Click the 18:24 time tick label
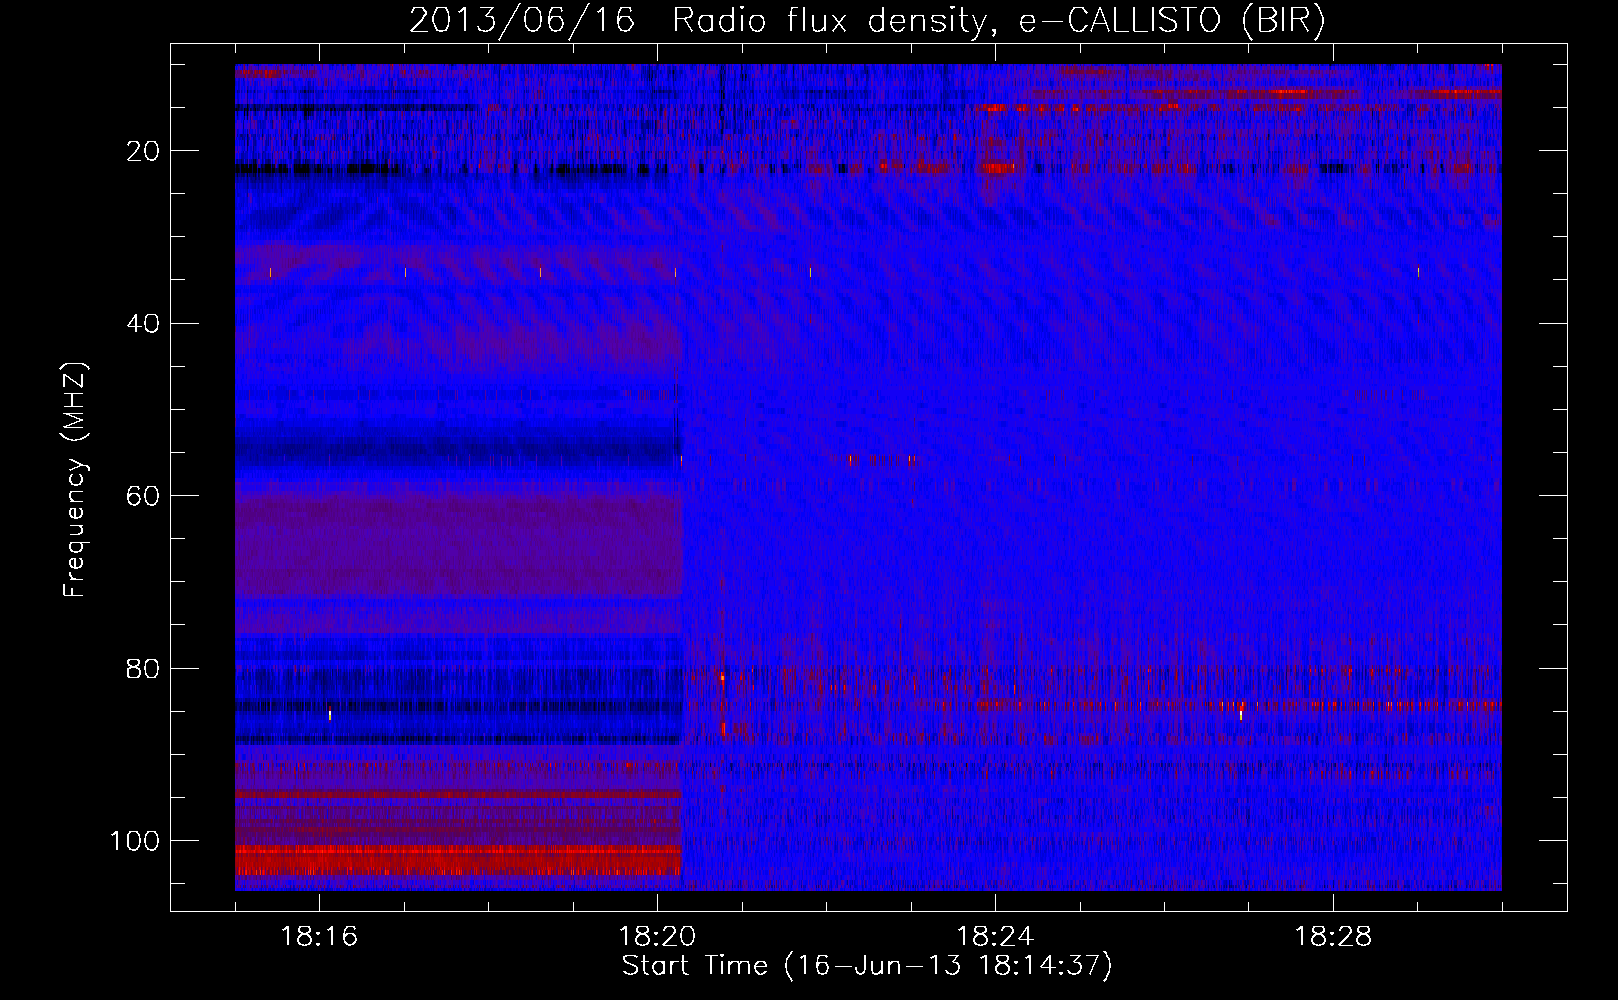1618x1000 pixels. (x=995, y=937)
